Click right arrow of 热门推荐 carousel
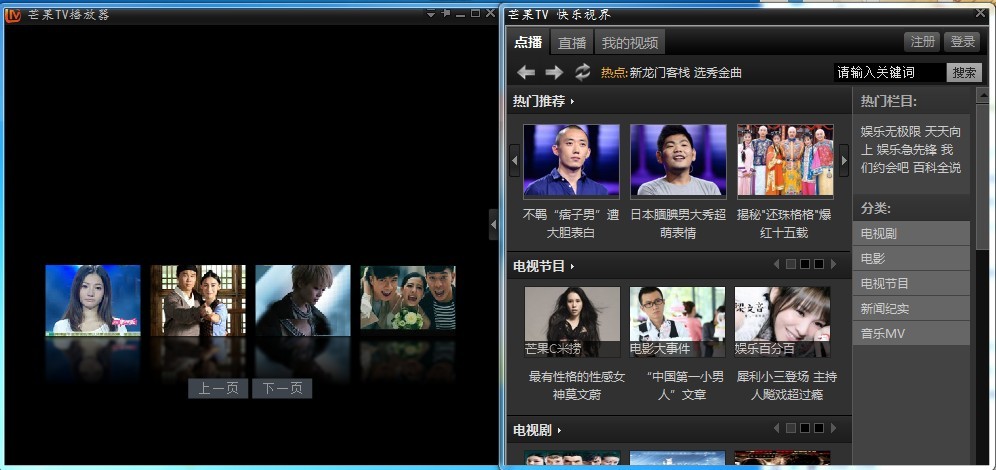The image size is (996, 470). 843,160
